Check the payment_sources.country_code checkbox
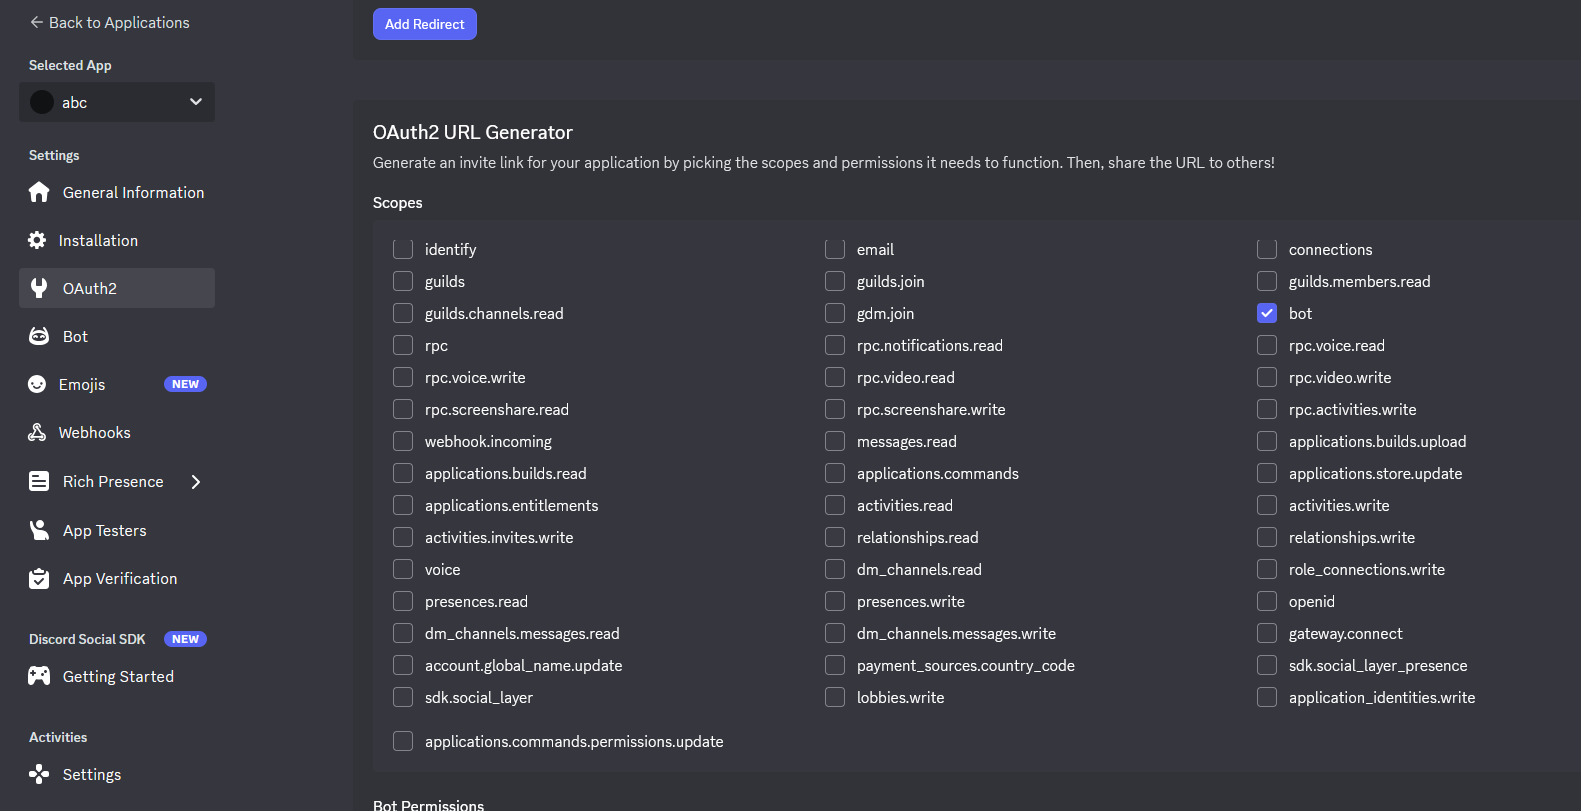1581x811 pixels. 835,665
